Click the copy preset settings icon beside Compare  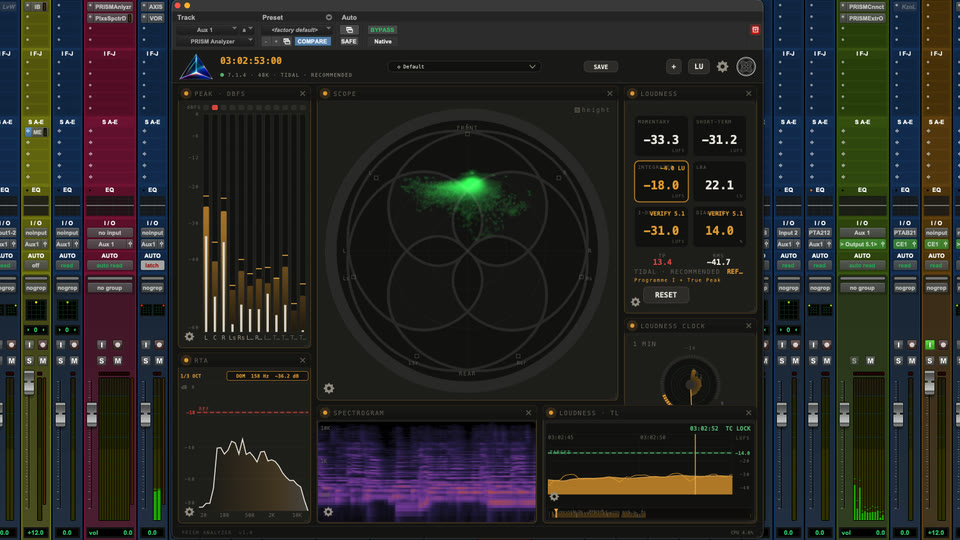287,41
